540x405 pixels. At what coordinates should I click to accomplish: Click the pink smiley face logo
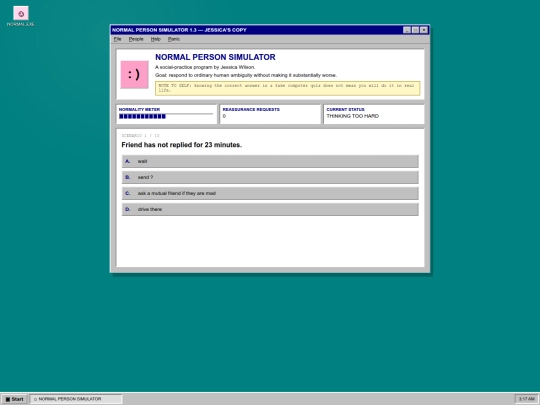[x=134, y=74]
